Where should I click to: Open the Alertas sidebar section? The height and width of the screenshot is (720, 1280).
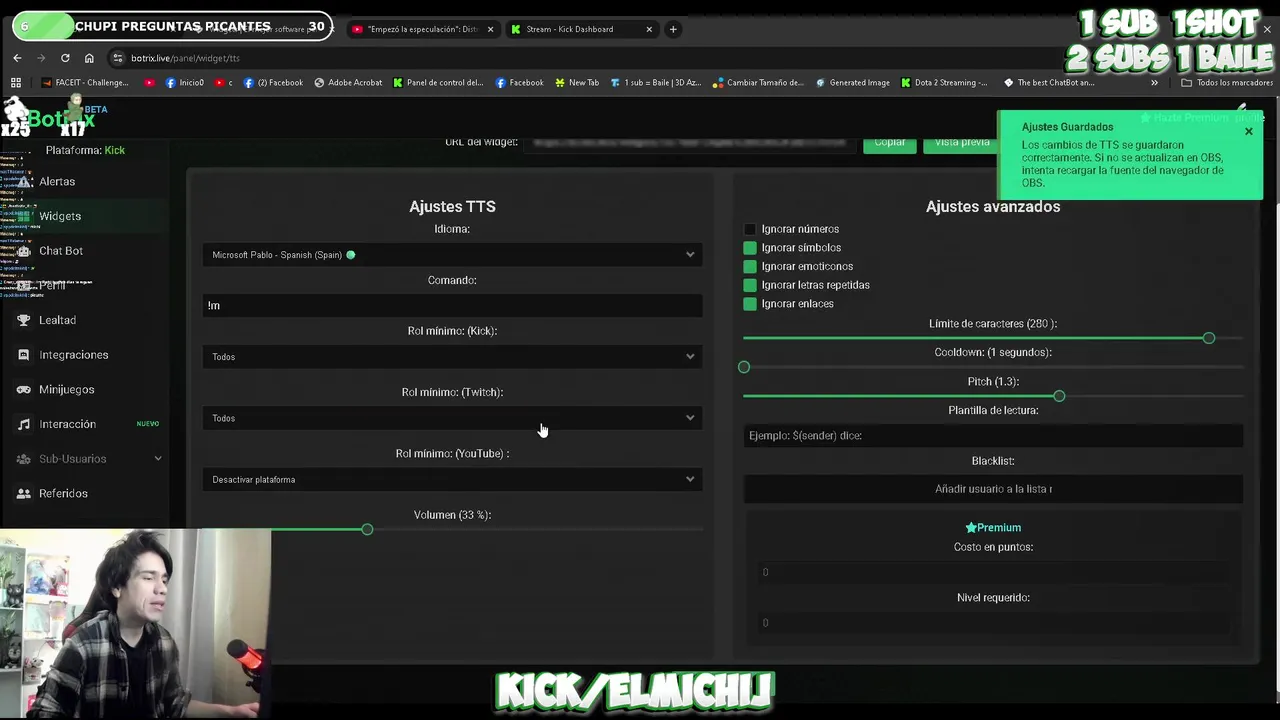click(57, 182)
